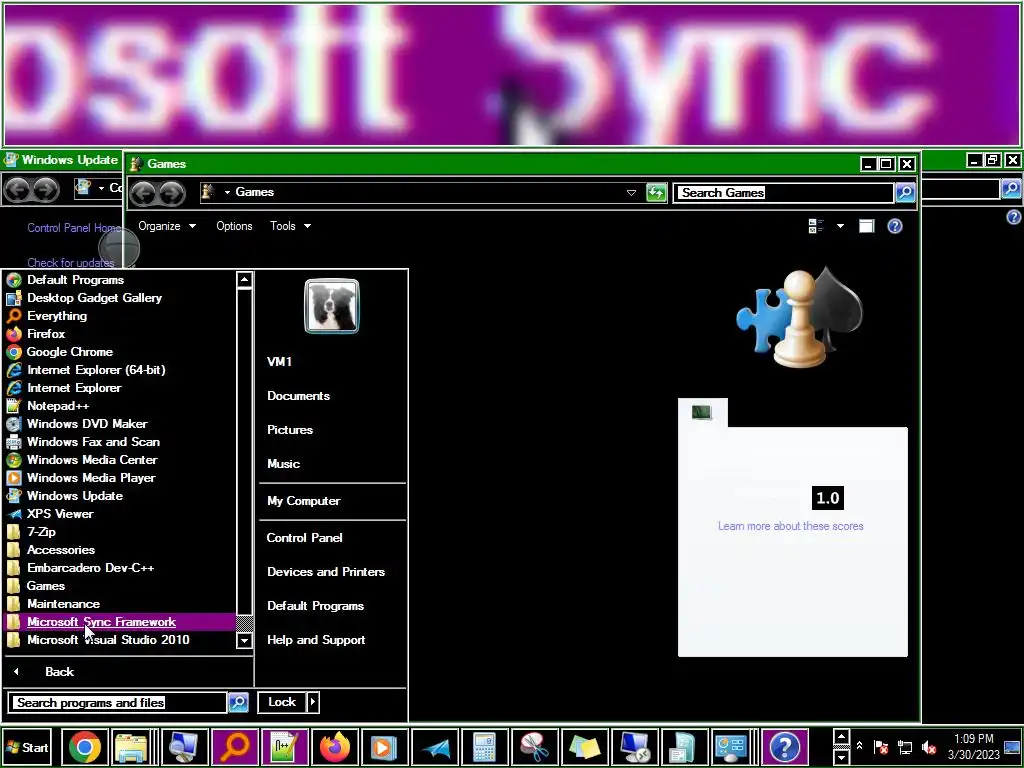Open Control Panel from the Start menu
The height and width of the screenshot is (768, 1024).
tap(304, 537)
